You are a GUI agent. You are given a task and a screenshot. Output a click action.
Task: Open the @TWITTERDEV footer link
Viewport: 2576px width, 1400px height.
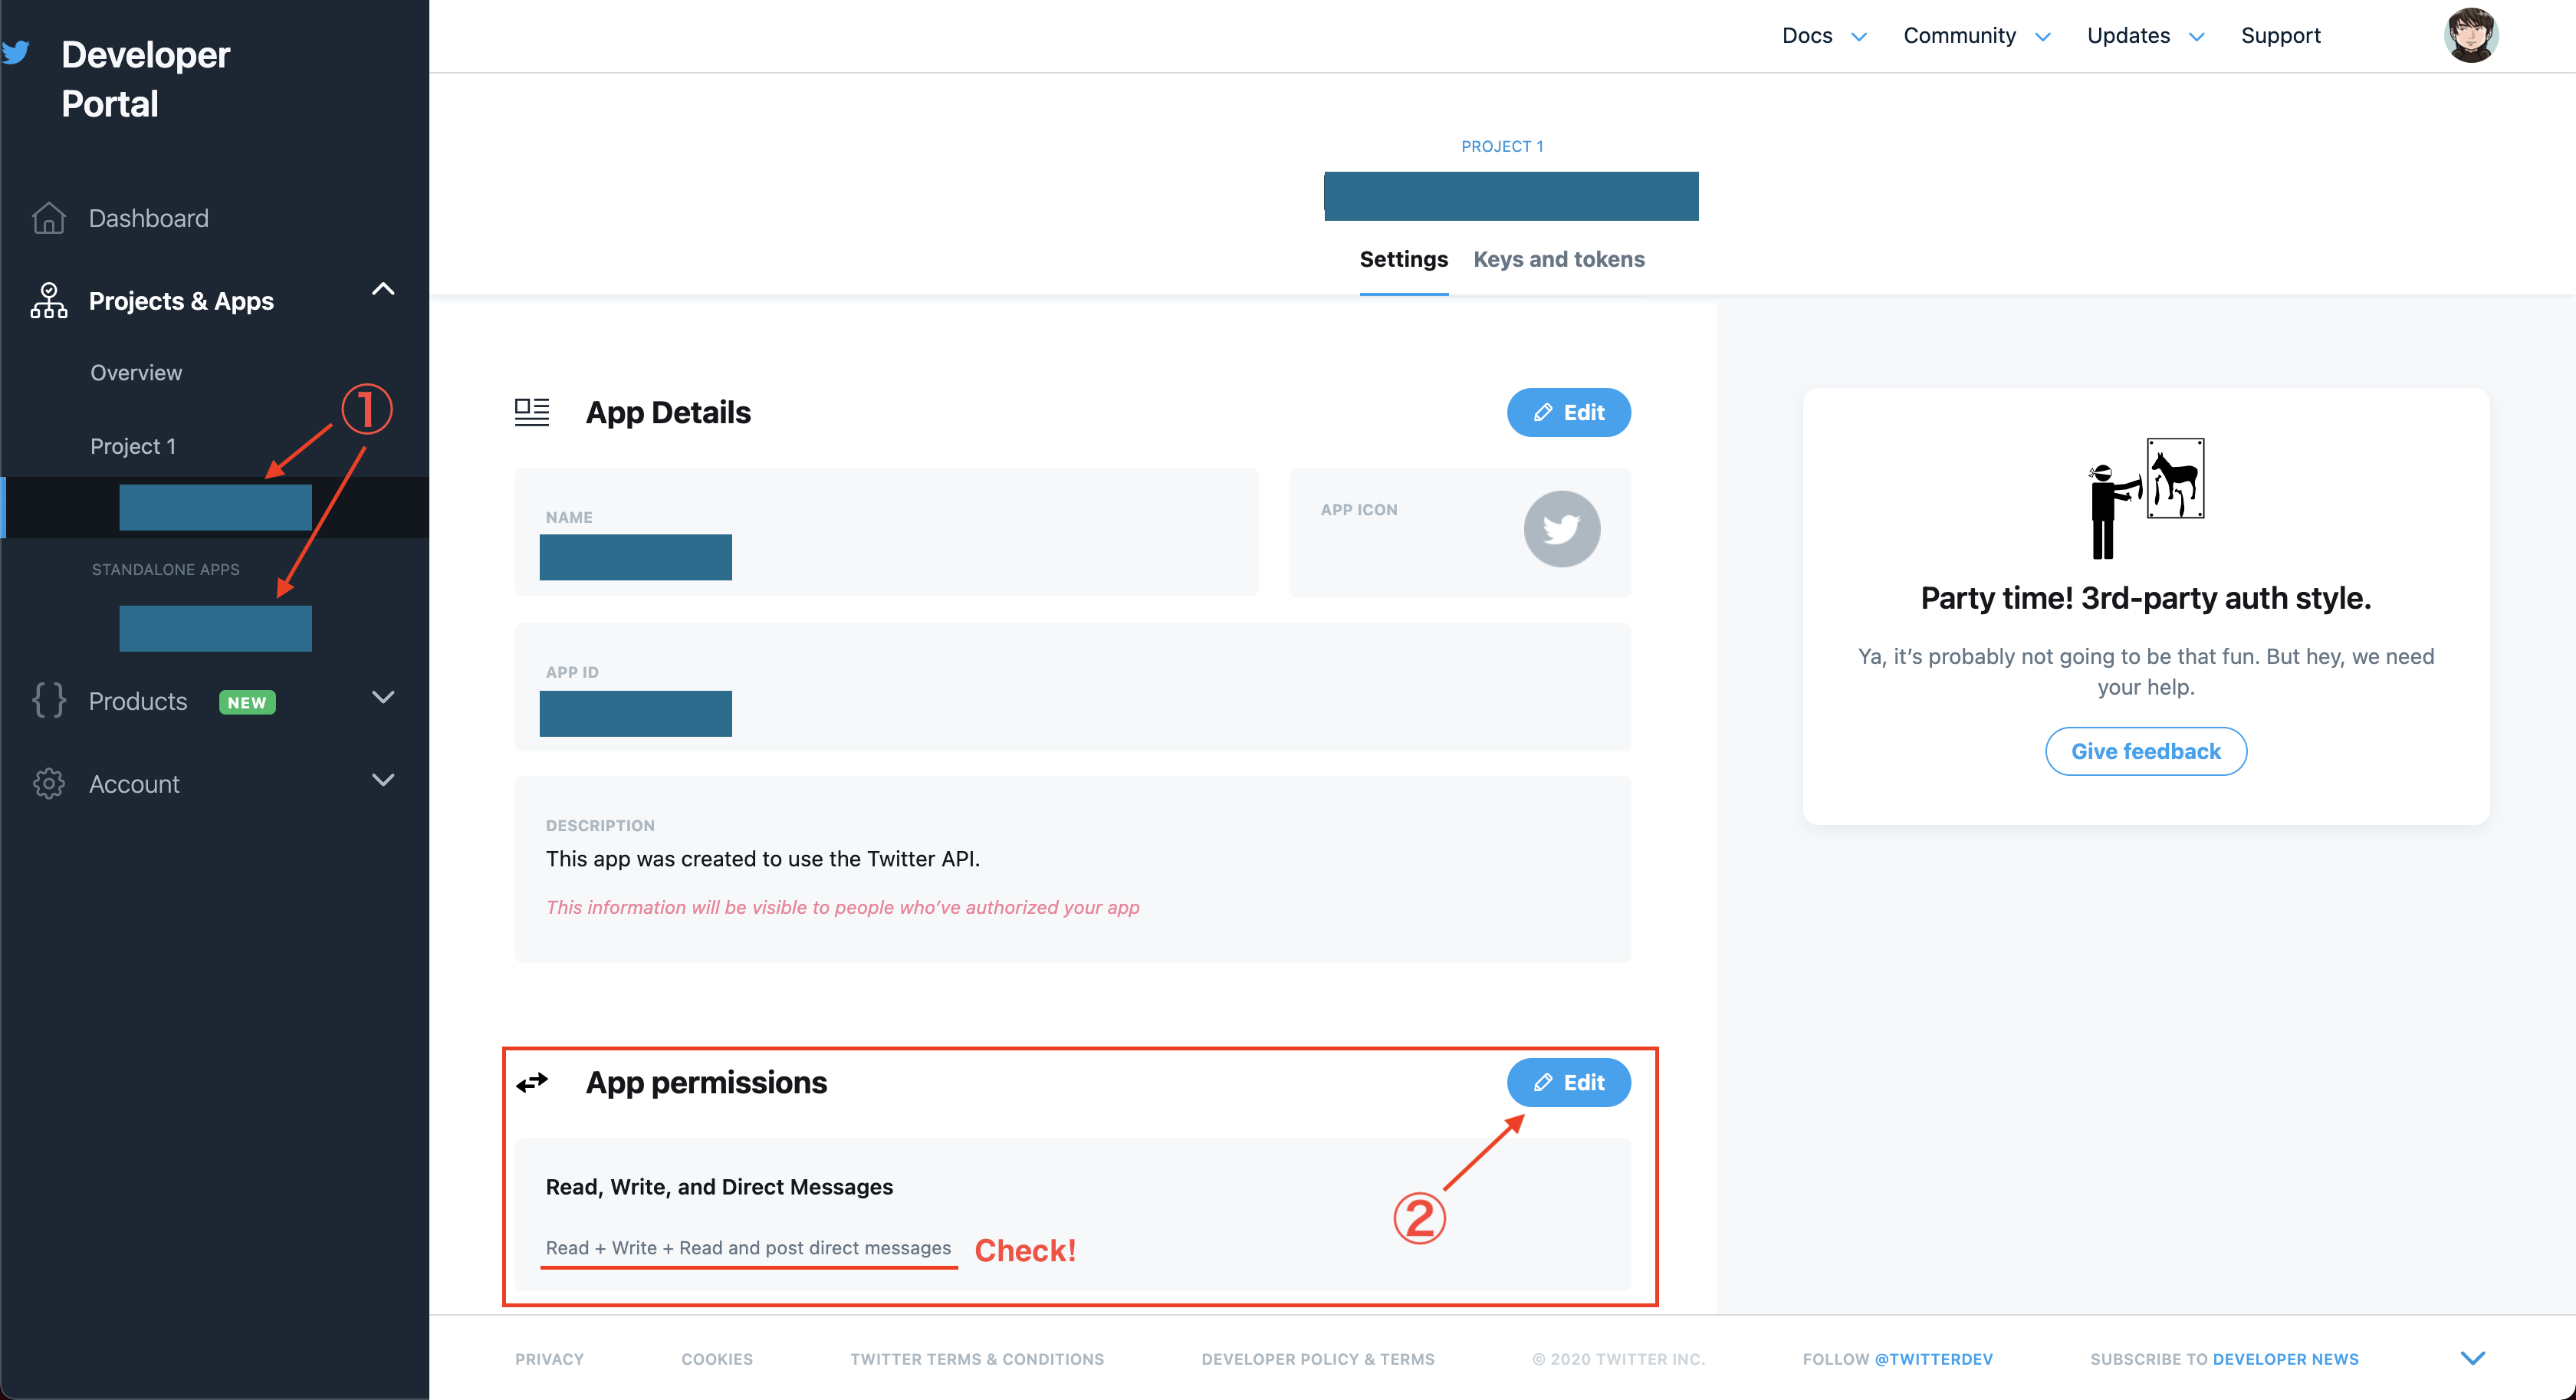tap(1933, 1359)
